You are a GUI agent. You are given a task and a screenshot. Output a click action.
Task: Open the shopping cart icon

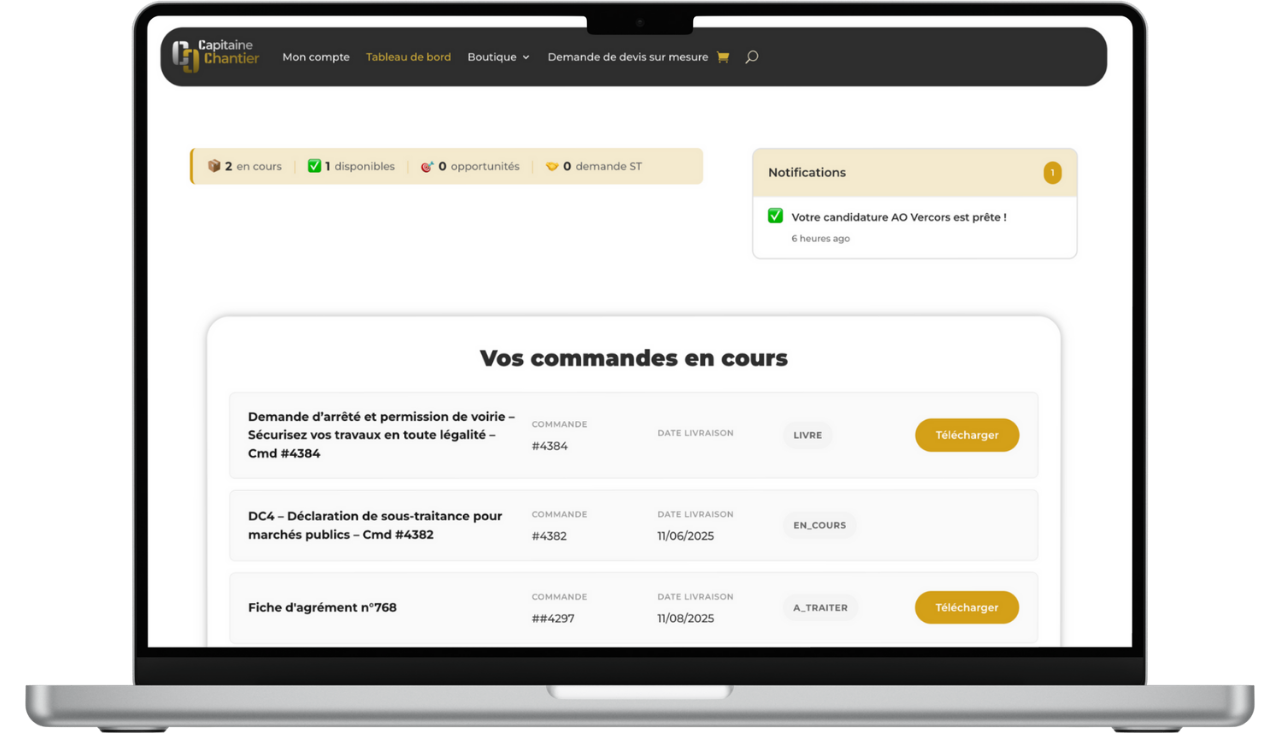[x=723, y=57]
